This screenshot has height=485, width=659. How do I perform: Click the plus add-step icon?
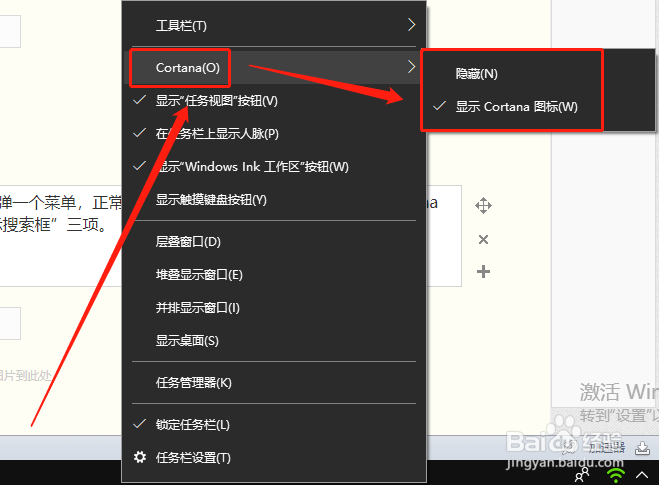point(483,271)
